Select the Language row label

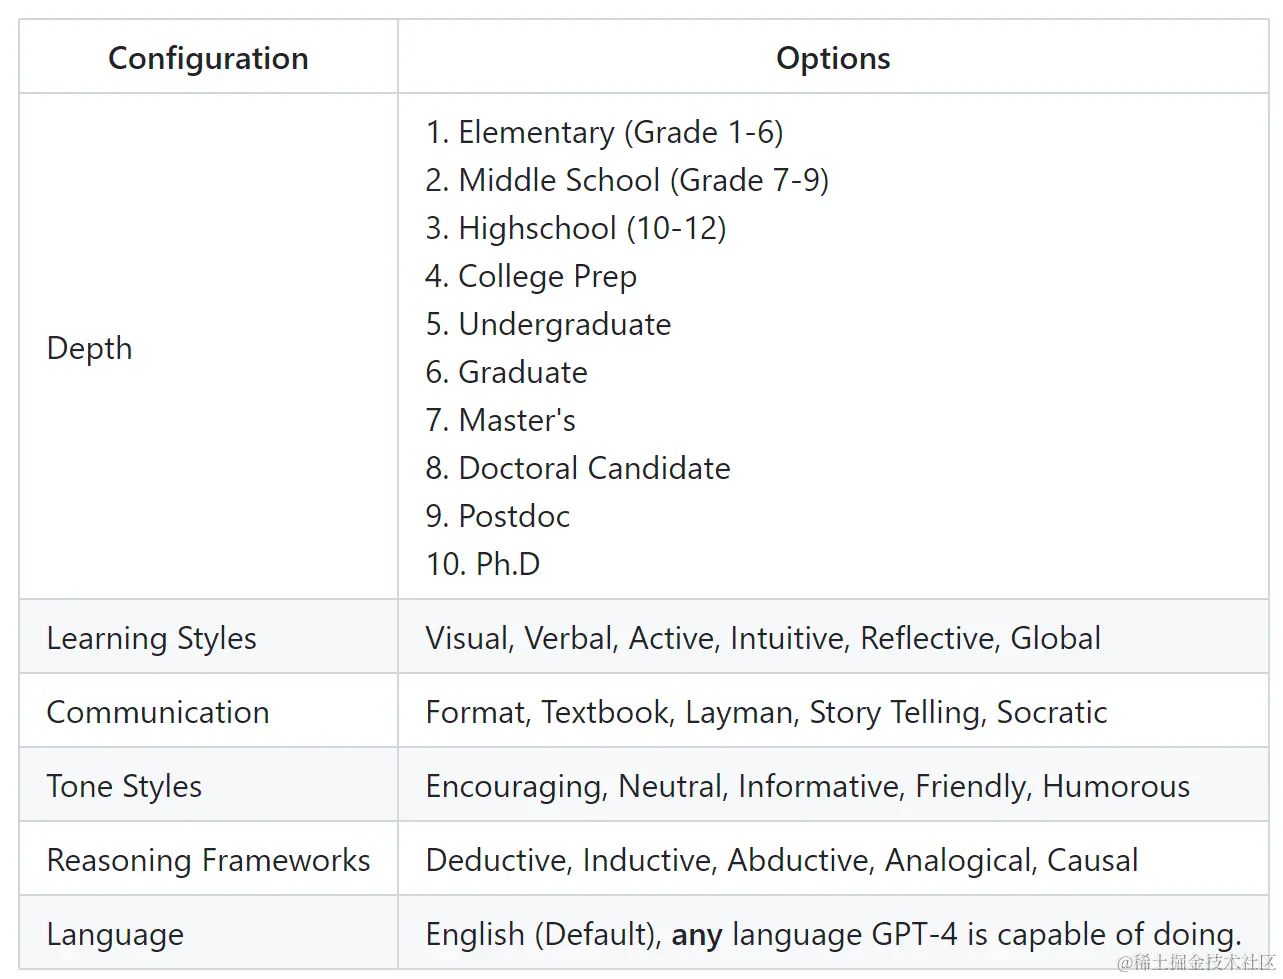[x=115, y=934]
